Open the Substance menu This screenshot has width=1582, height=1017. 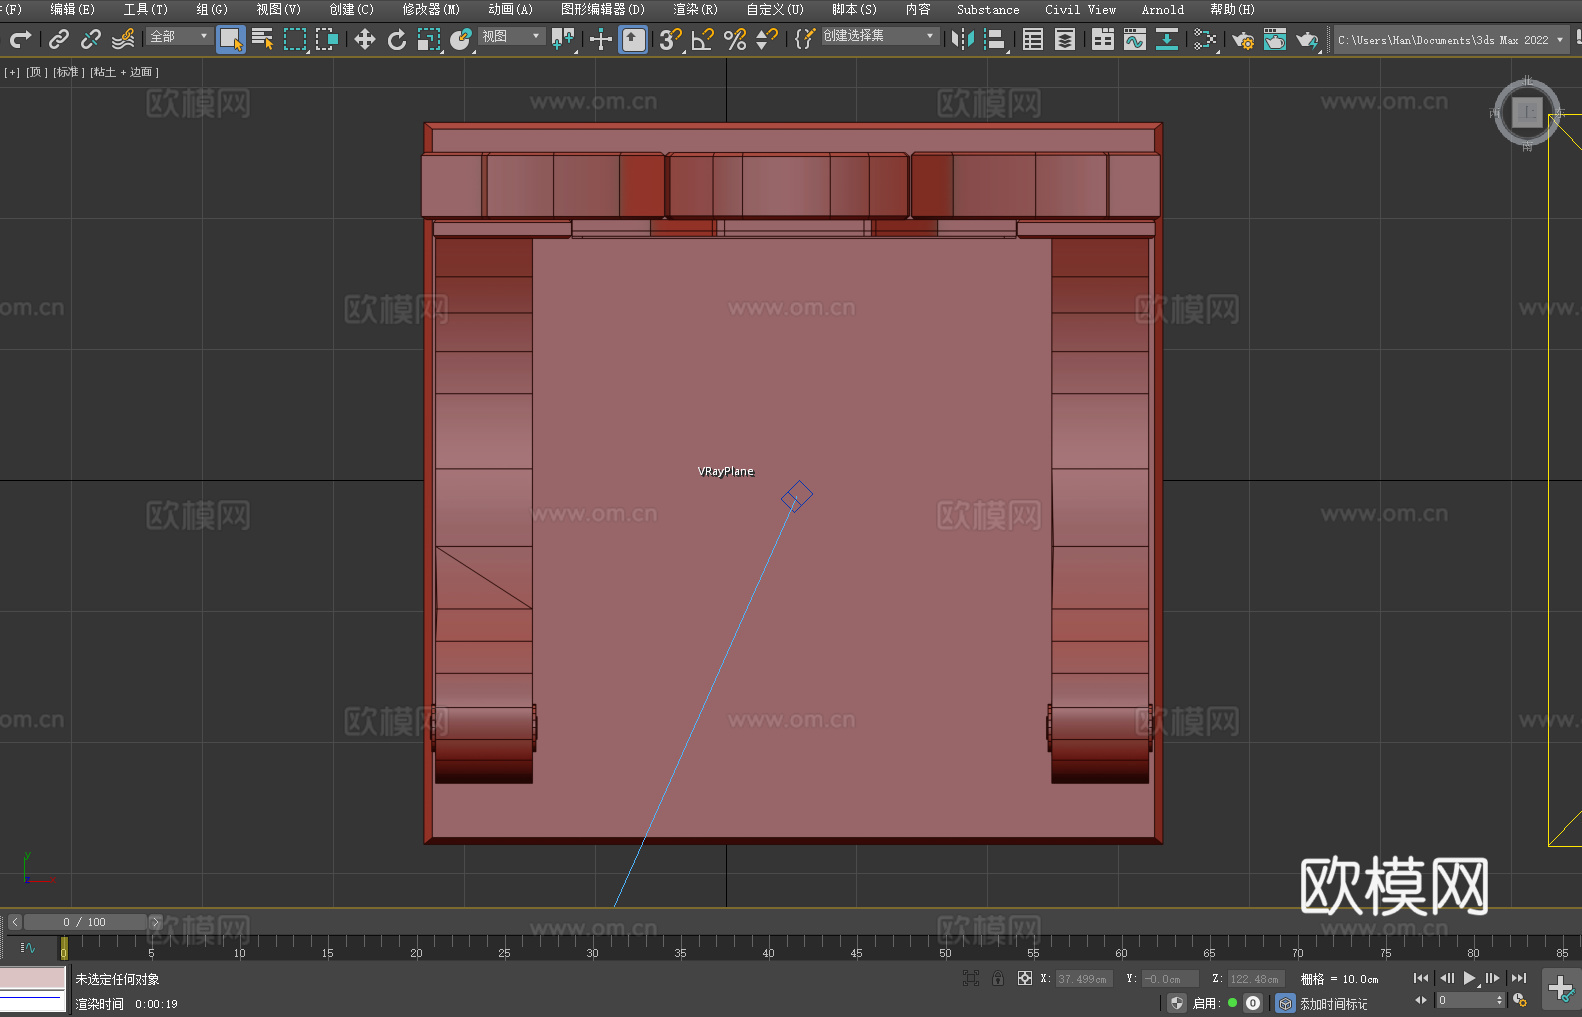(988, 9)
